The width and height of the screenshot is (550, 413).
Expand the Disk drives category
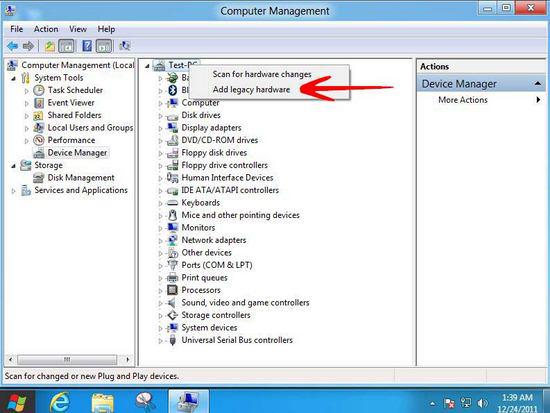(160, 116)
